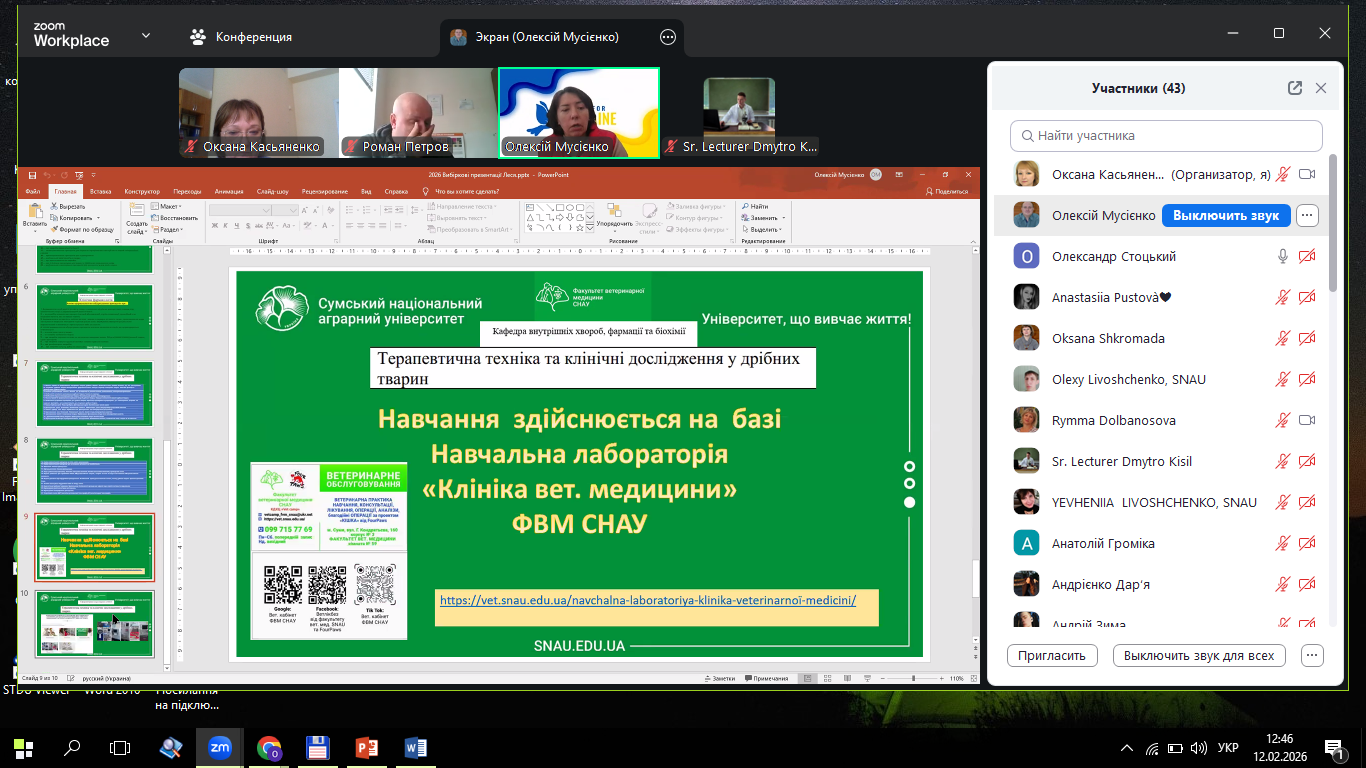Pop out the participants panel
This screenshot has height=768, width=1366.
pos(1295,88)
